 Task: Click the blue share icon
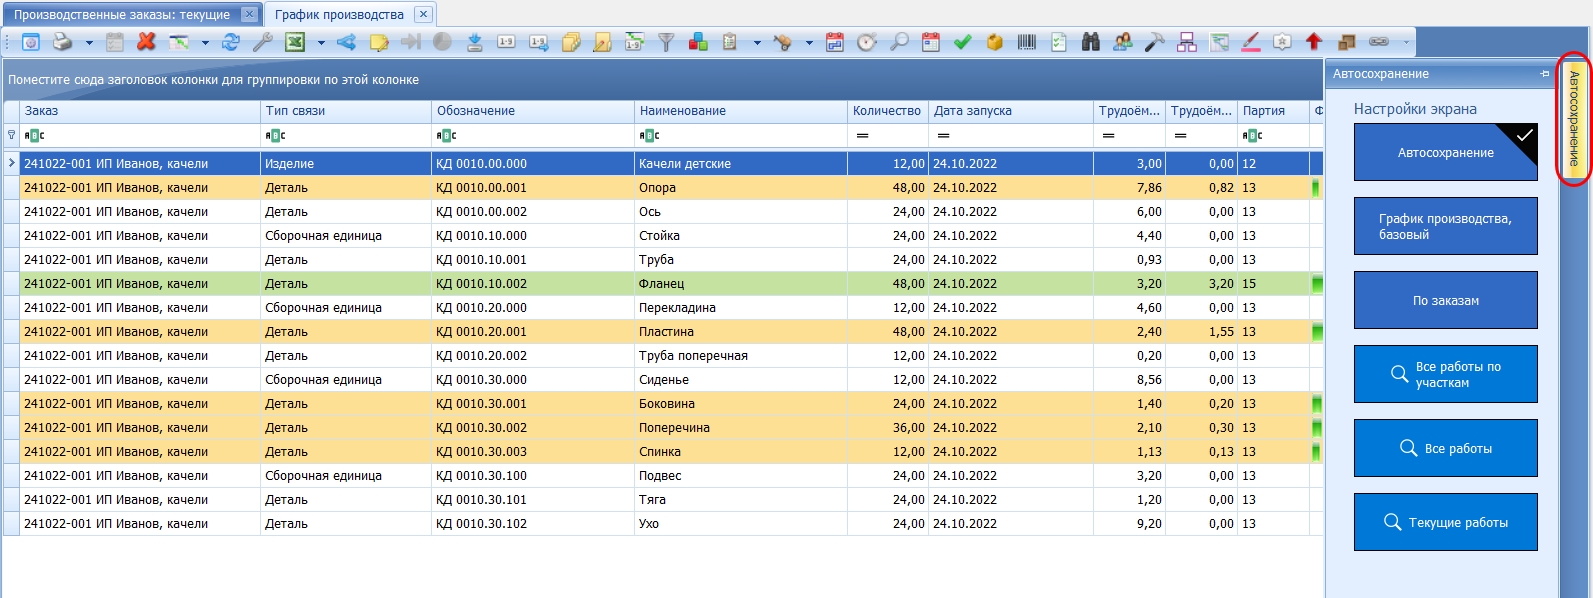pos(346,42)
